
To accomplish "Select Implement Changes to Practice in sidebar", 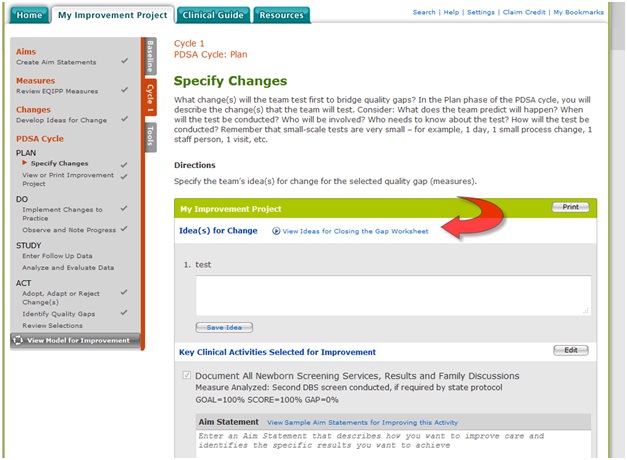I will pyautogui.click(x=62, y=214).
